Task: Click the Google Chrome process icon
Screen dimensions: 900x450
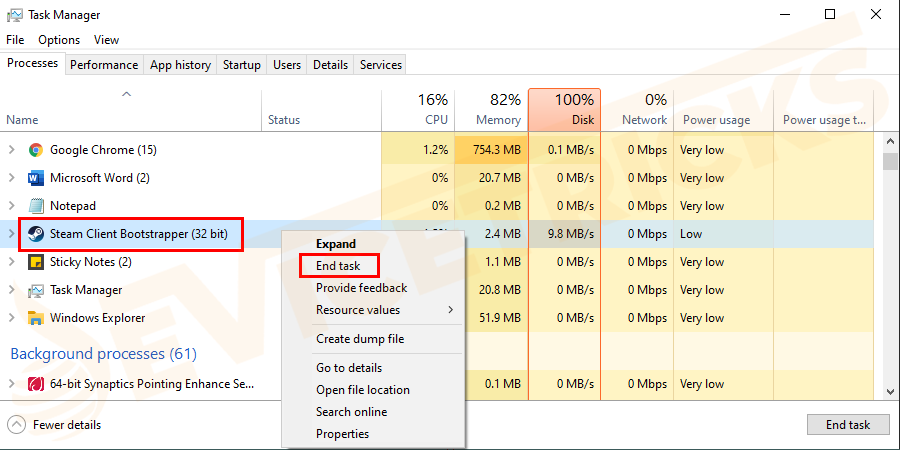Action: tap(36, 150)
